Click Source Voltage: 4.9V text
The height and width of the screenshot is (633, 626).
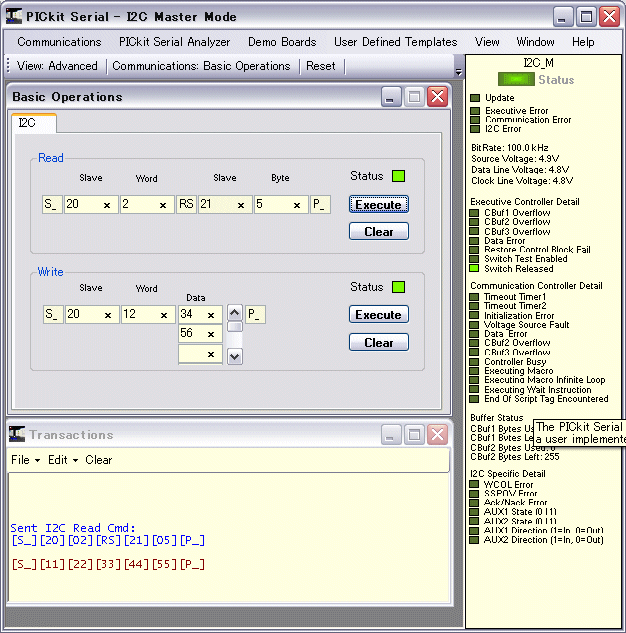tap(515, 159)
